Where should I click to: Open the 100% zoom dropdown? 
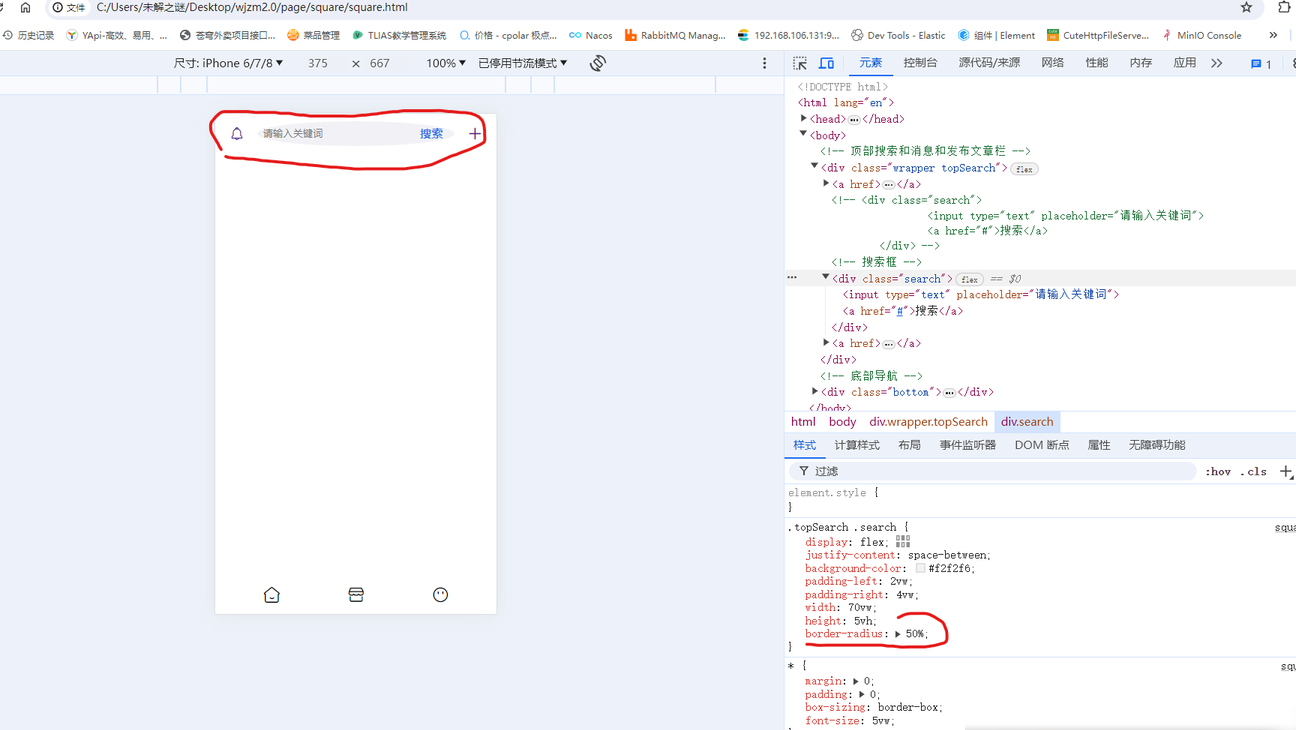pos(446,63)
